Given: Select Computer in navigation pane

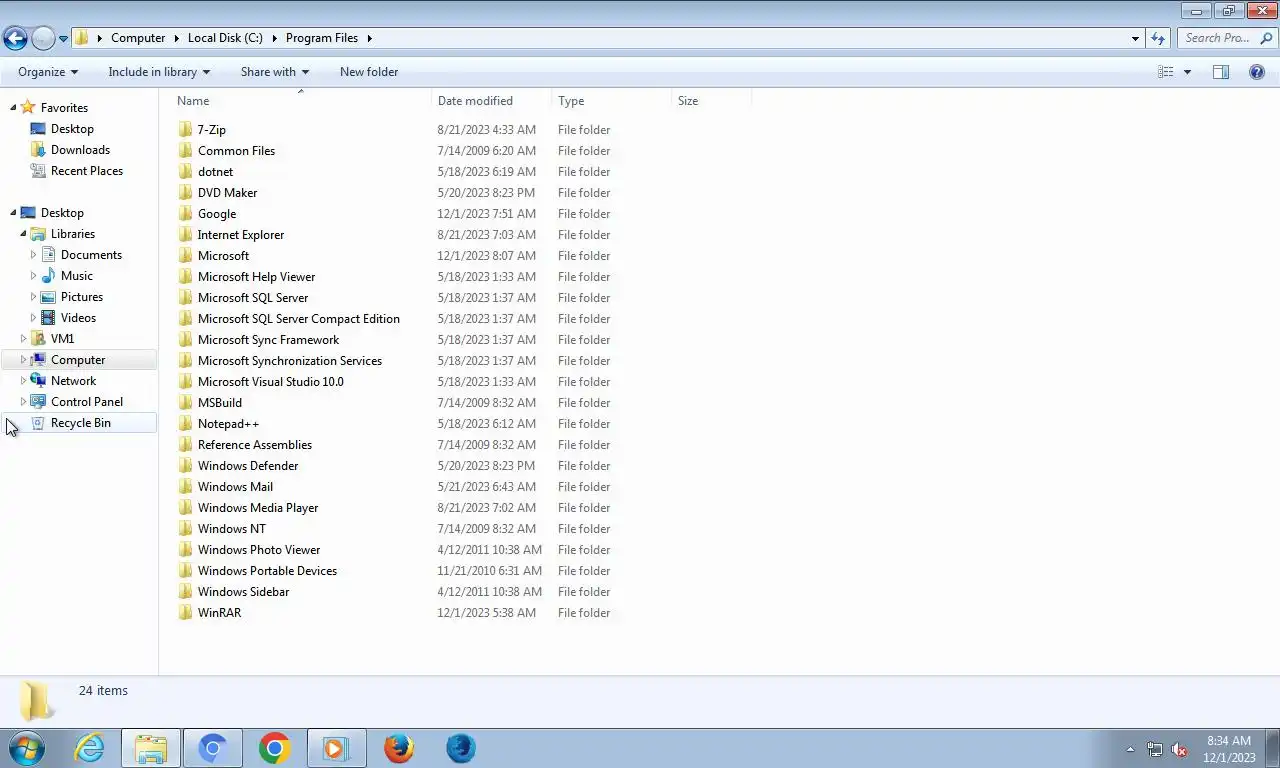Looking at the screenshot, I should (78, 360).
